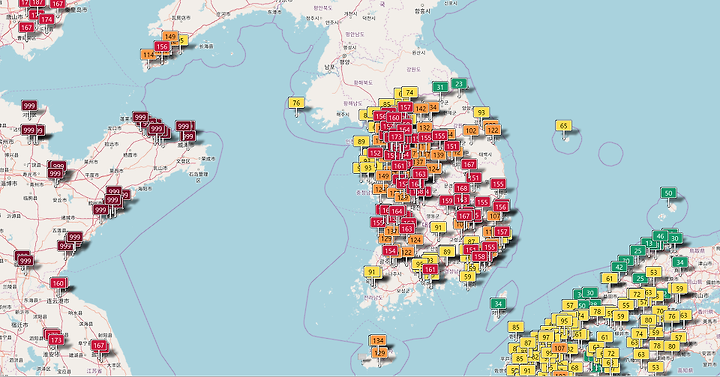Open the yellow 89 marker offshore west of Seoul
The image size is (720, 377).
[x=361, y=142]
